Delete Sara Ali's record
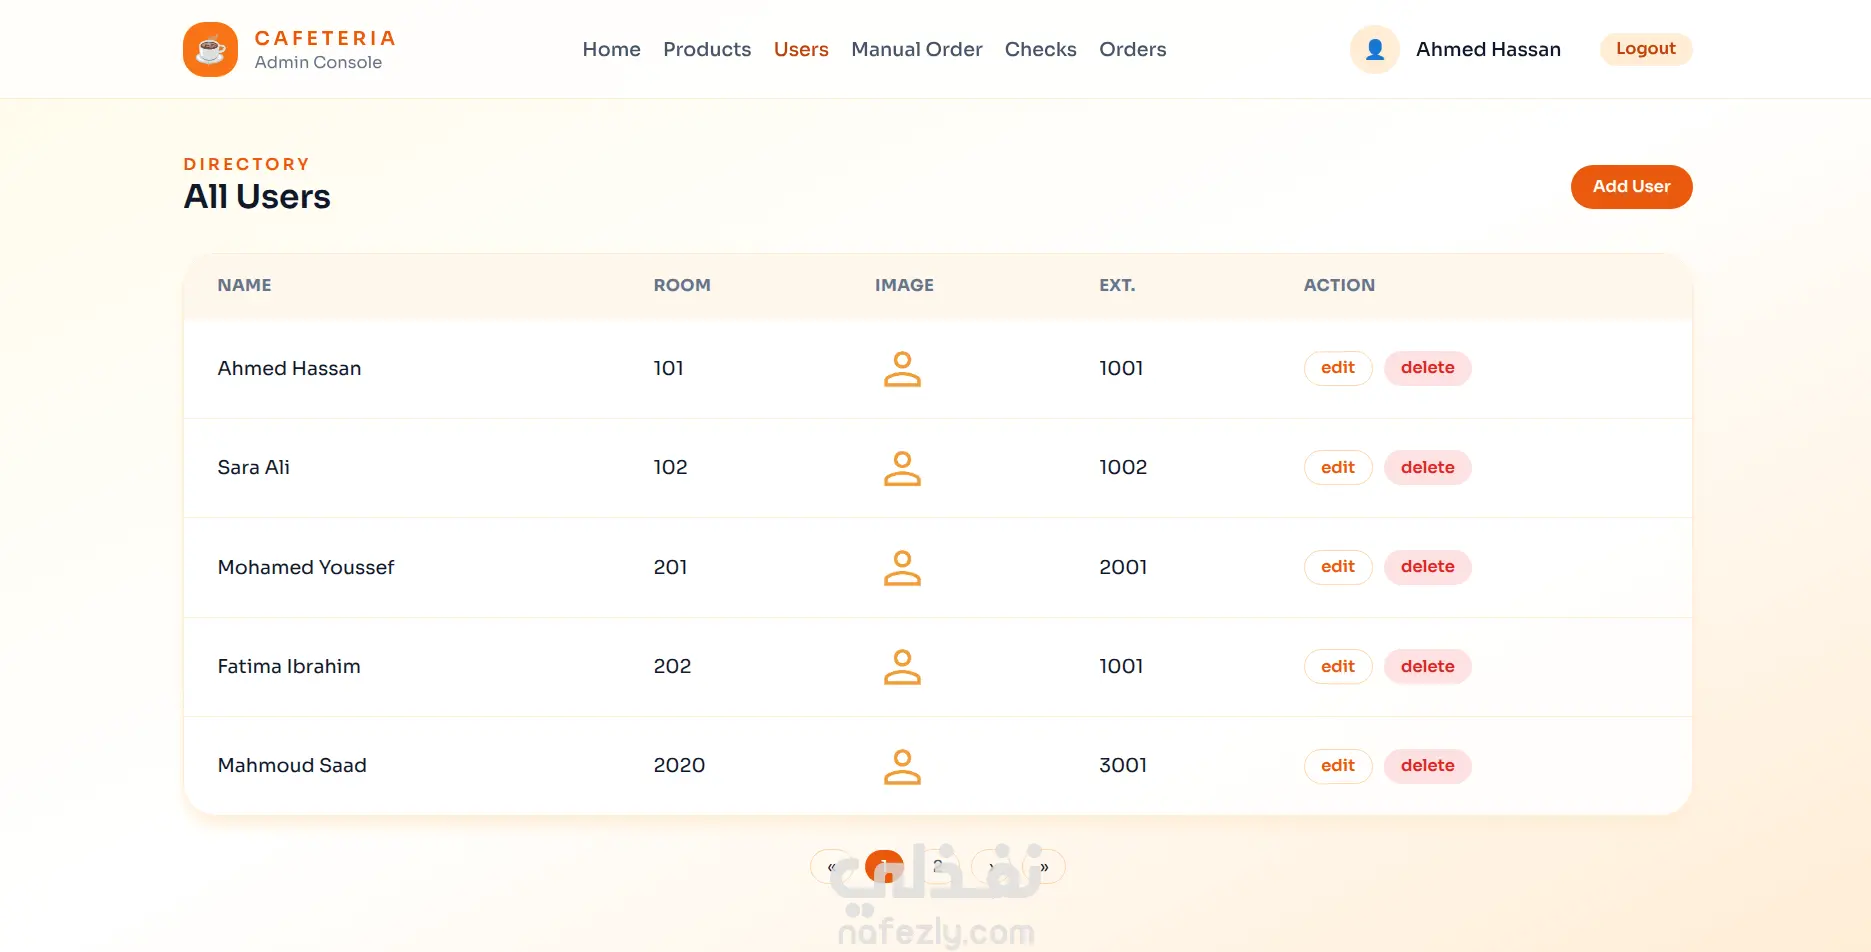 click(x=1428, y=467)
